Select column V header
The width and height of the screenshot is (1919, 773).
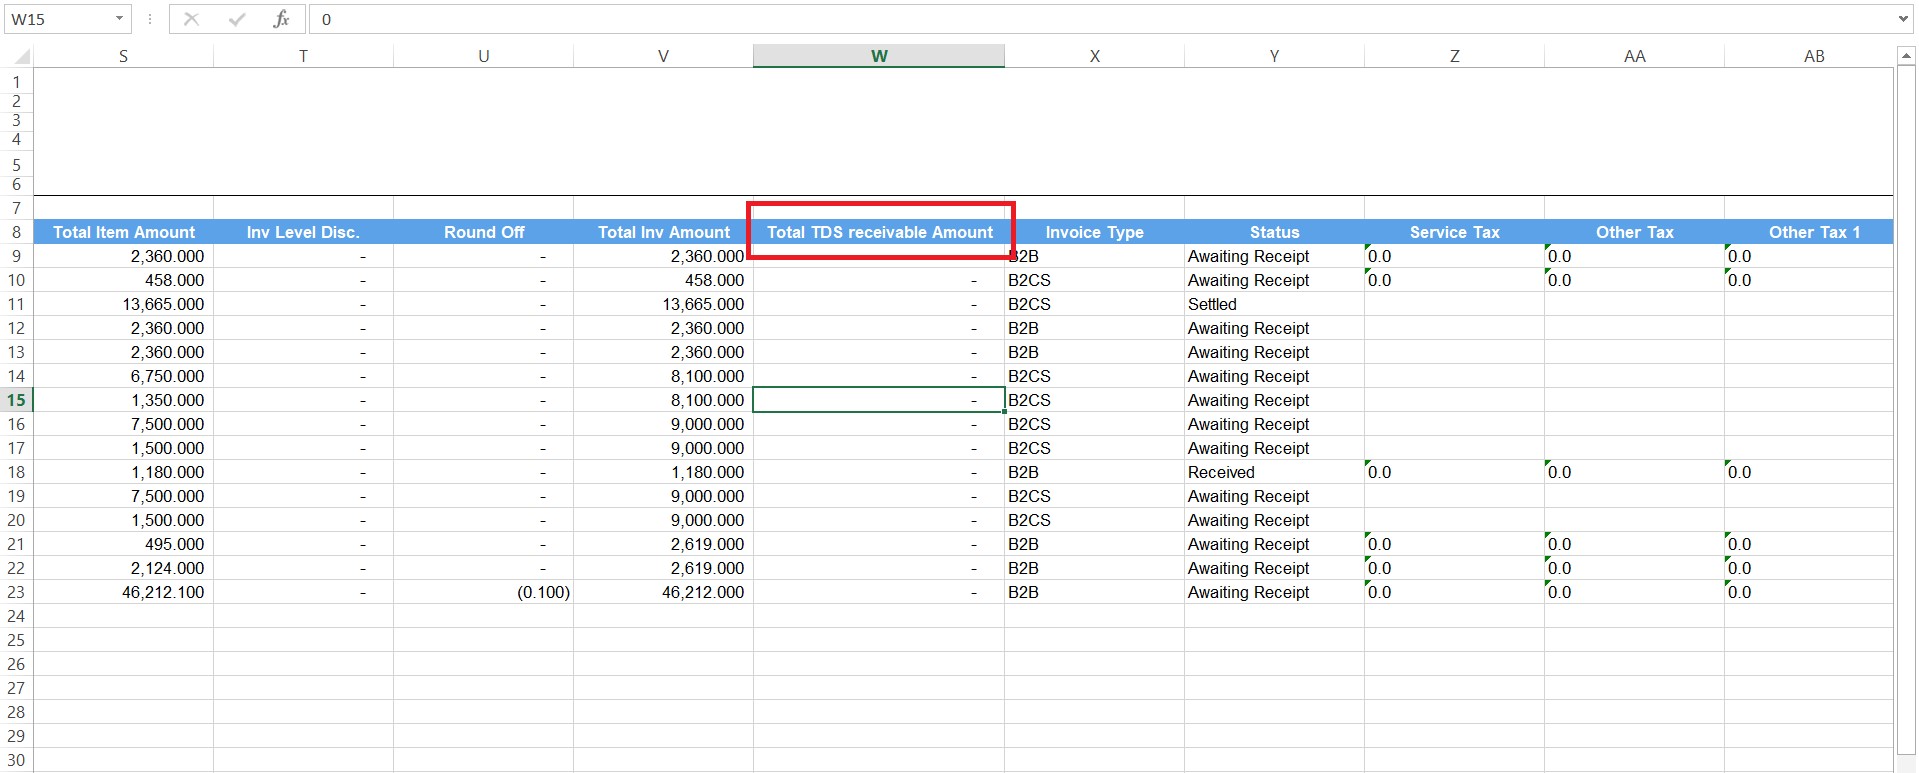[x=663, y=56]
